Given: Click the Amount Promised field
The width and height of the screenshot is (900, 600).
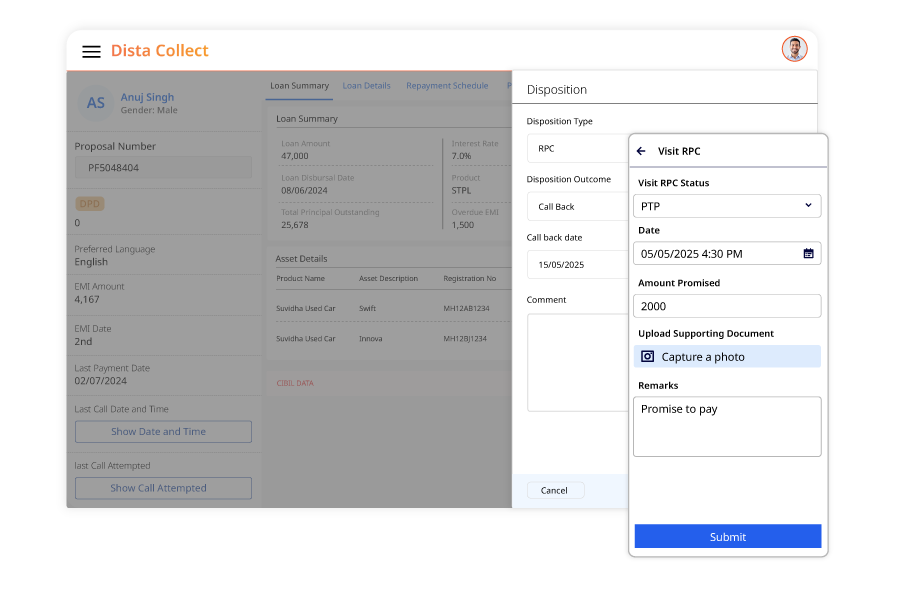Looking at the screenshot, I should click(x=727, y=306).
